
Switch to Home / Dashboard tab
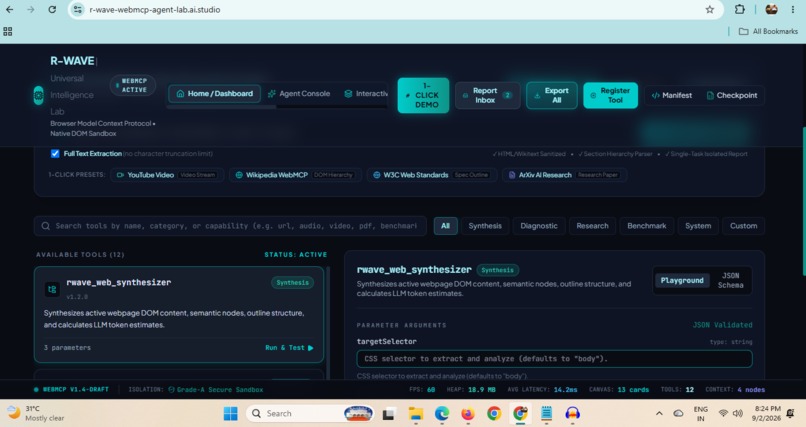click(214, 94)
